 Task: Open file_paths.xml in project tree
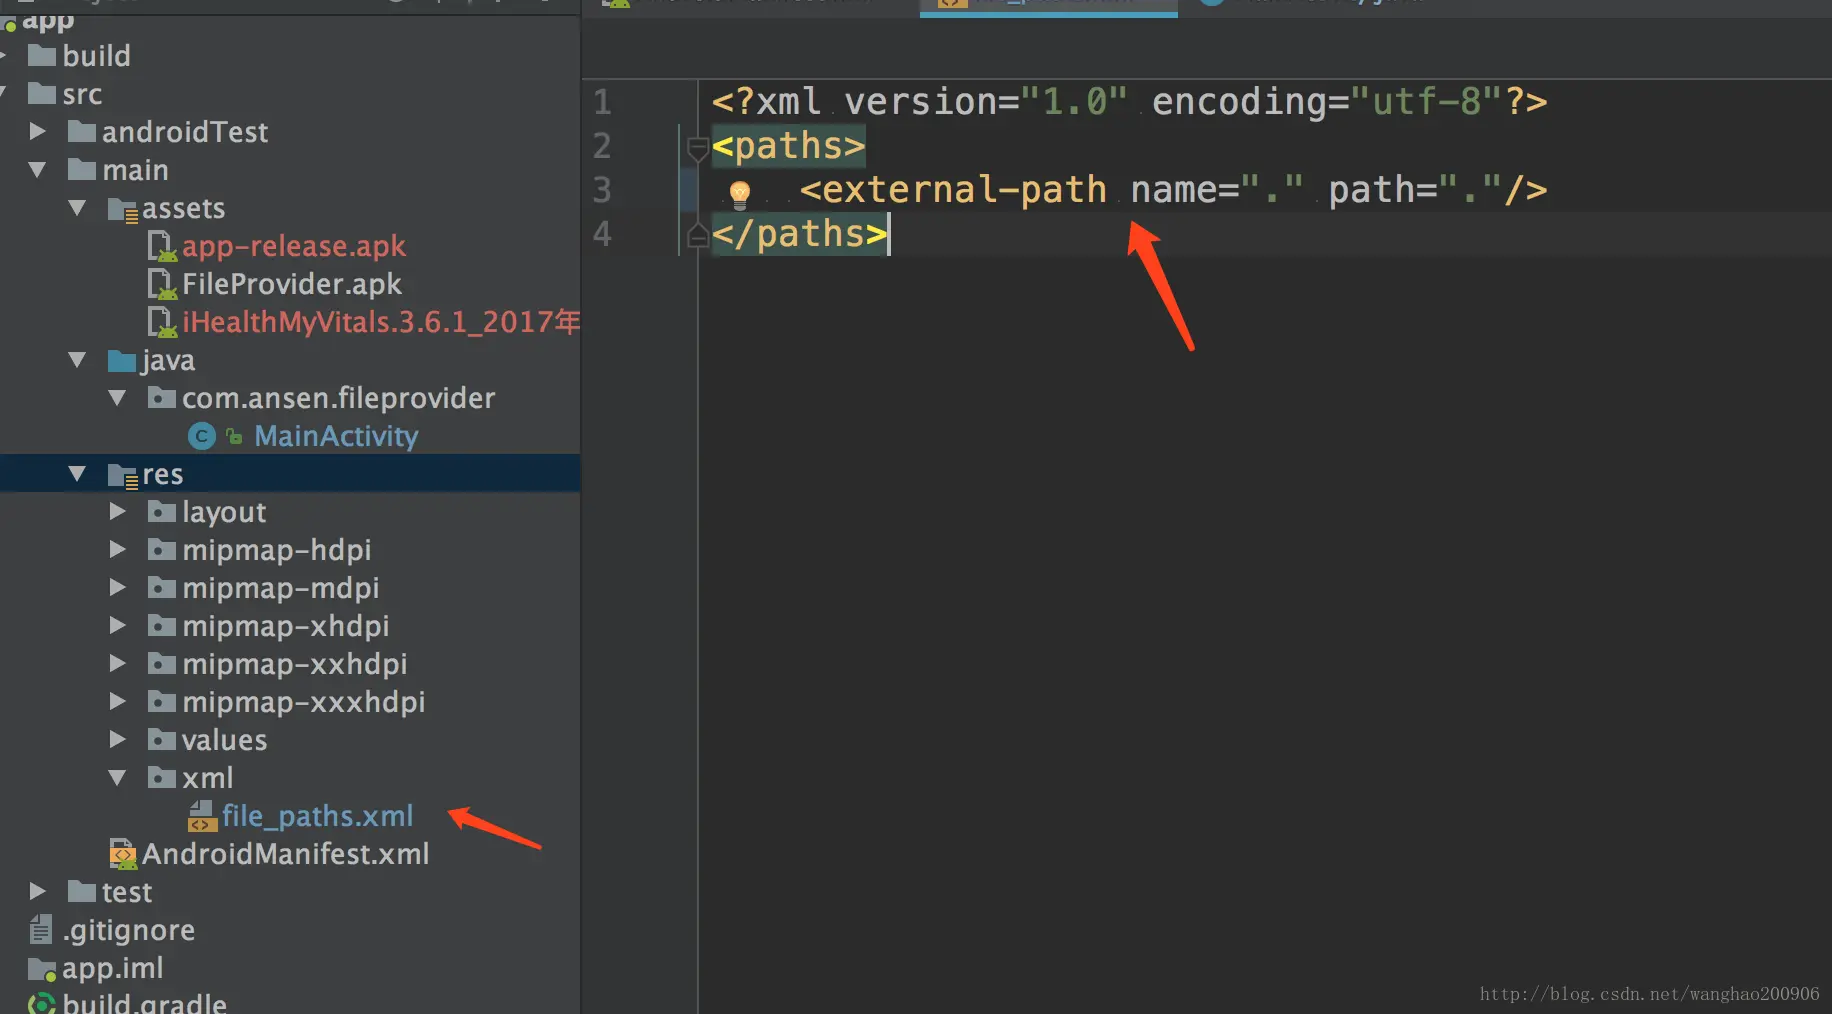[317, 816]
